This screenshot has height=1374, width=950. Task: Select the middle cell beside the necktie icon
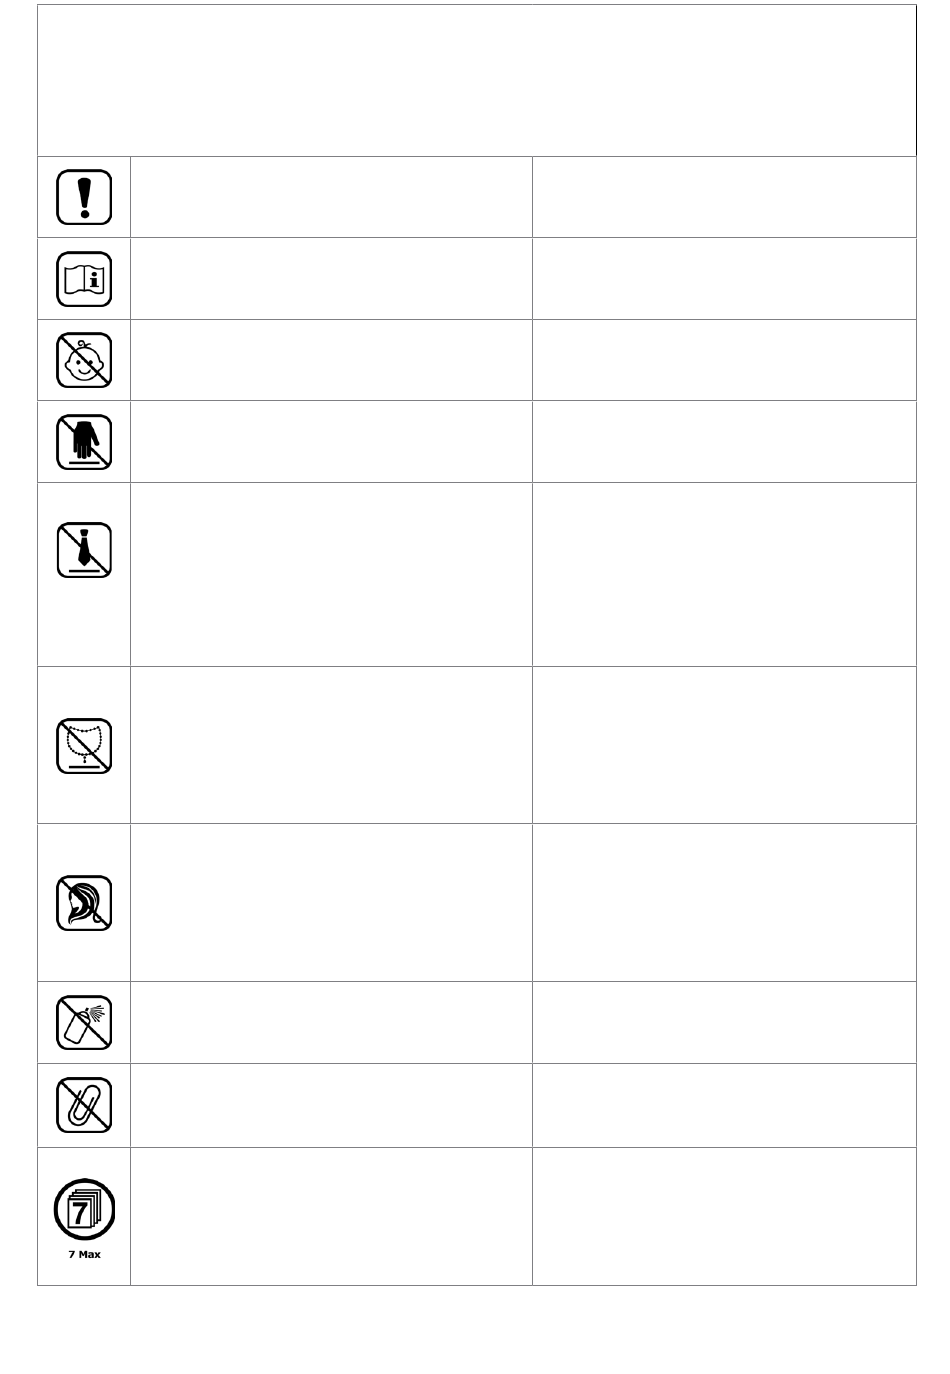click(x=331, y=575)
